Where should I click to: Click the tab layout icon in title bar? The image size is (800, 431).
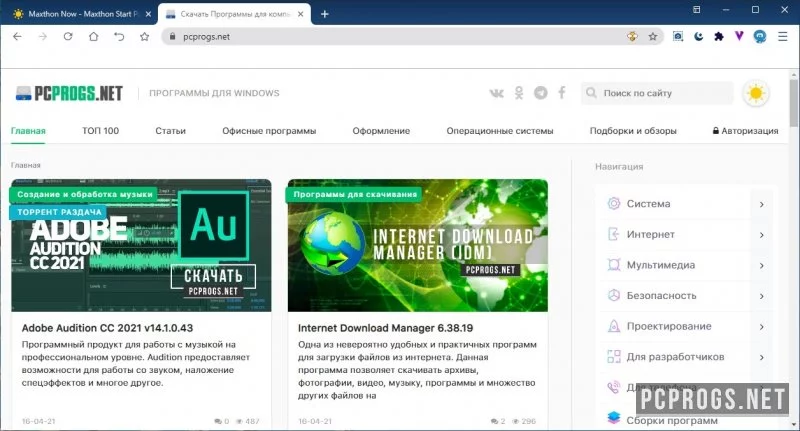point(696,10)
